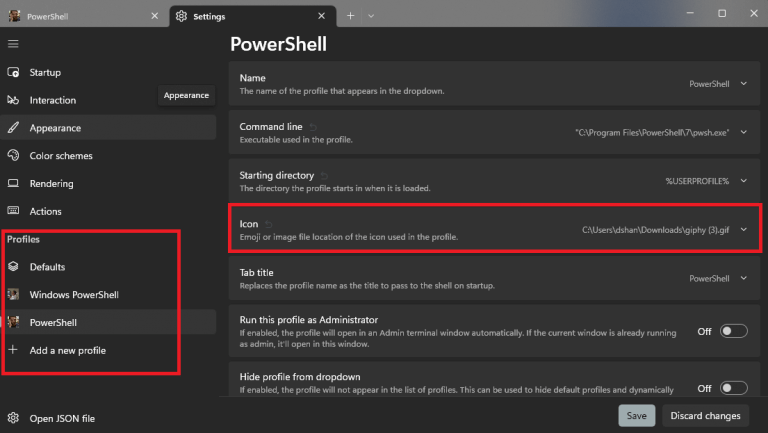Click the Color schemes palette icon
The width and height of the screenshot is (768, 433).
[x=13, y=156]
